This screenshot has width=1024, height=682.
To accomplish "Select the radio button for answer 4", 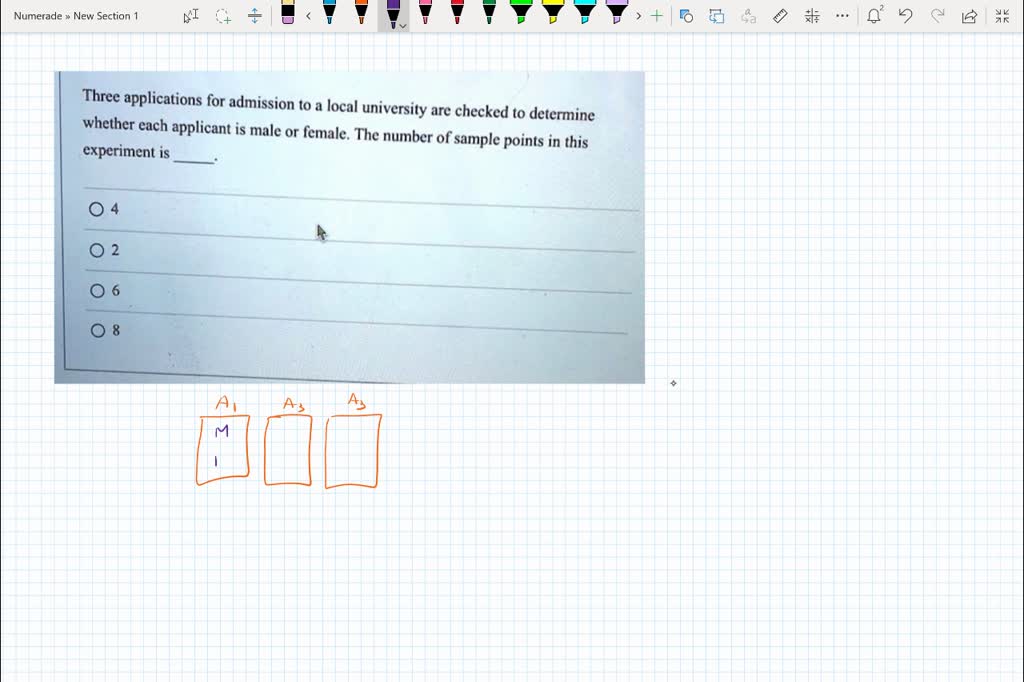I will (97, 209).
